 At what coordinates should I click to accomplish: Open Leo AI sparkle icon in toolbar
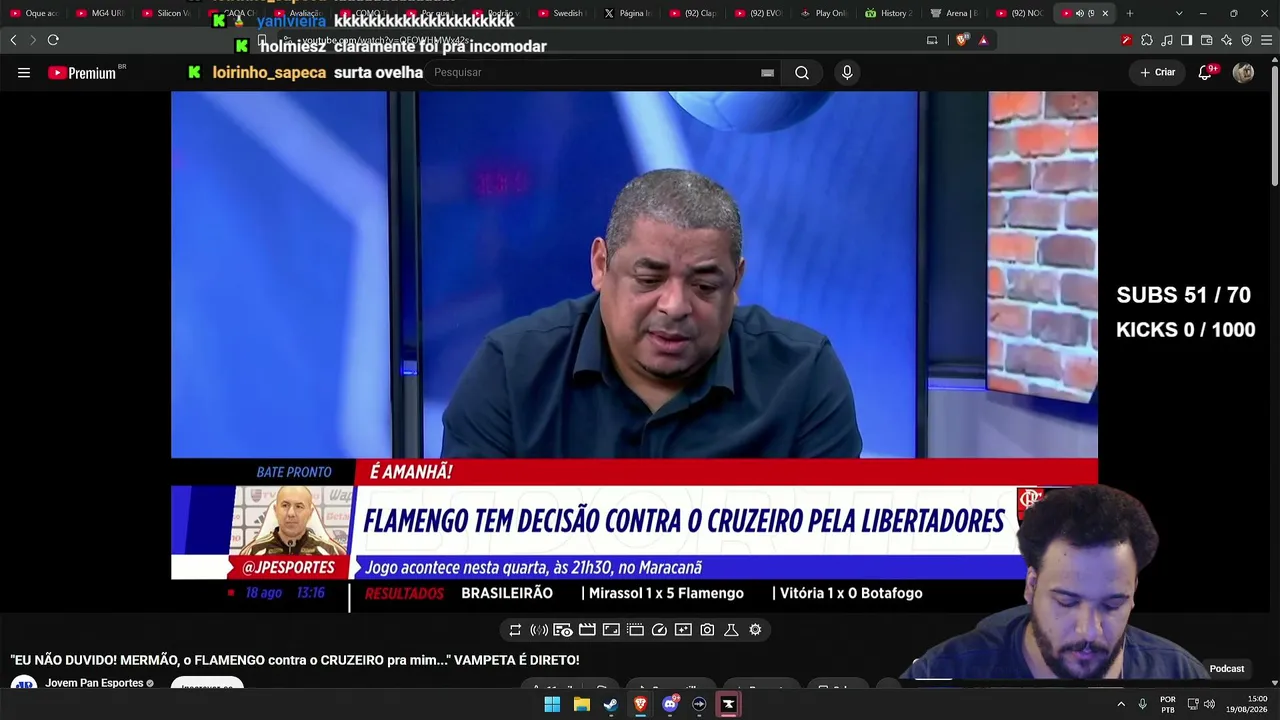click(1226, 40)
